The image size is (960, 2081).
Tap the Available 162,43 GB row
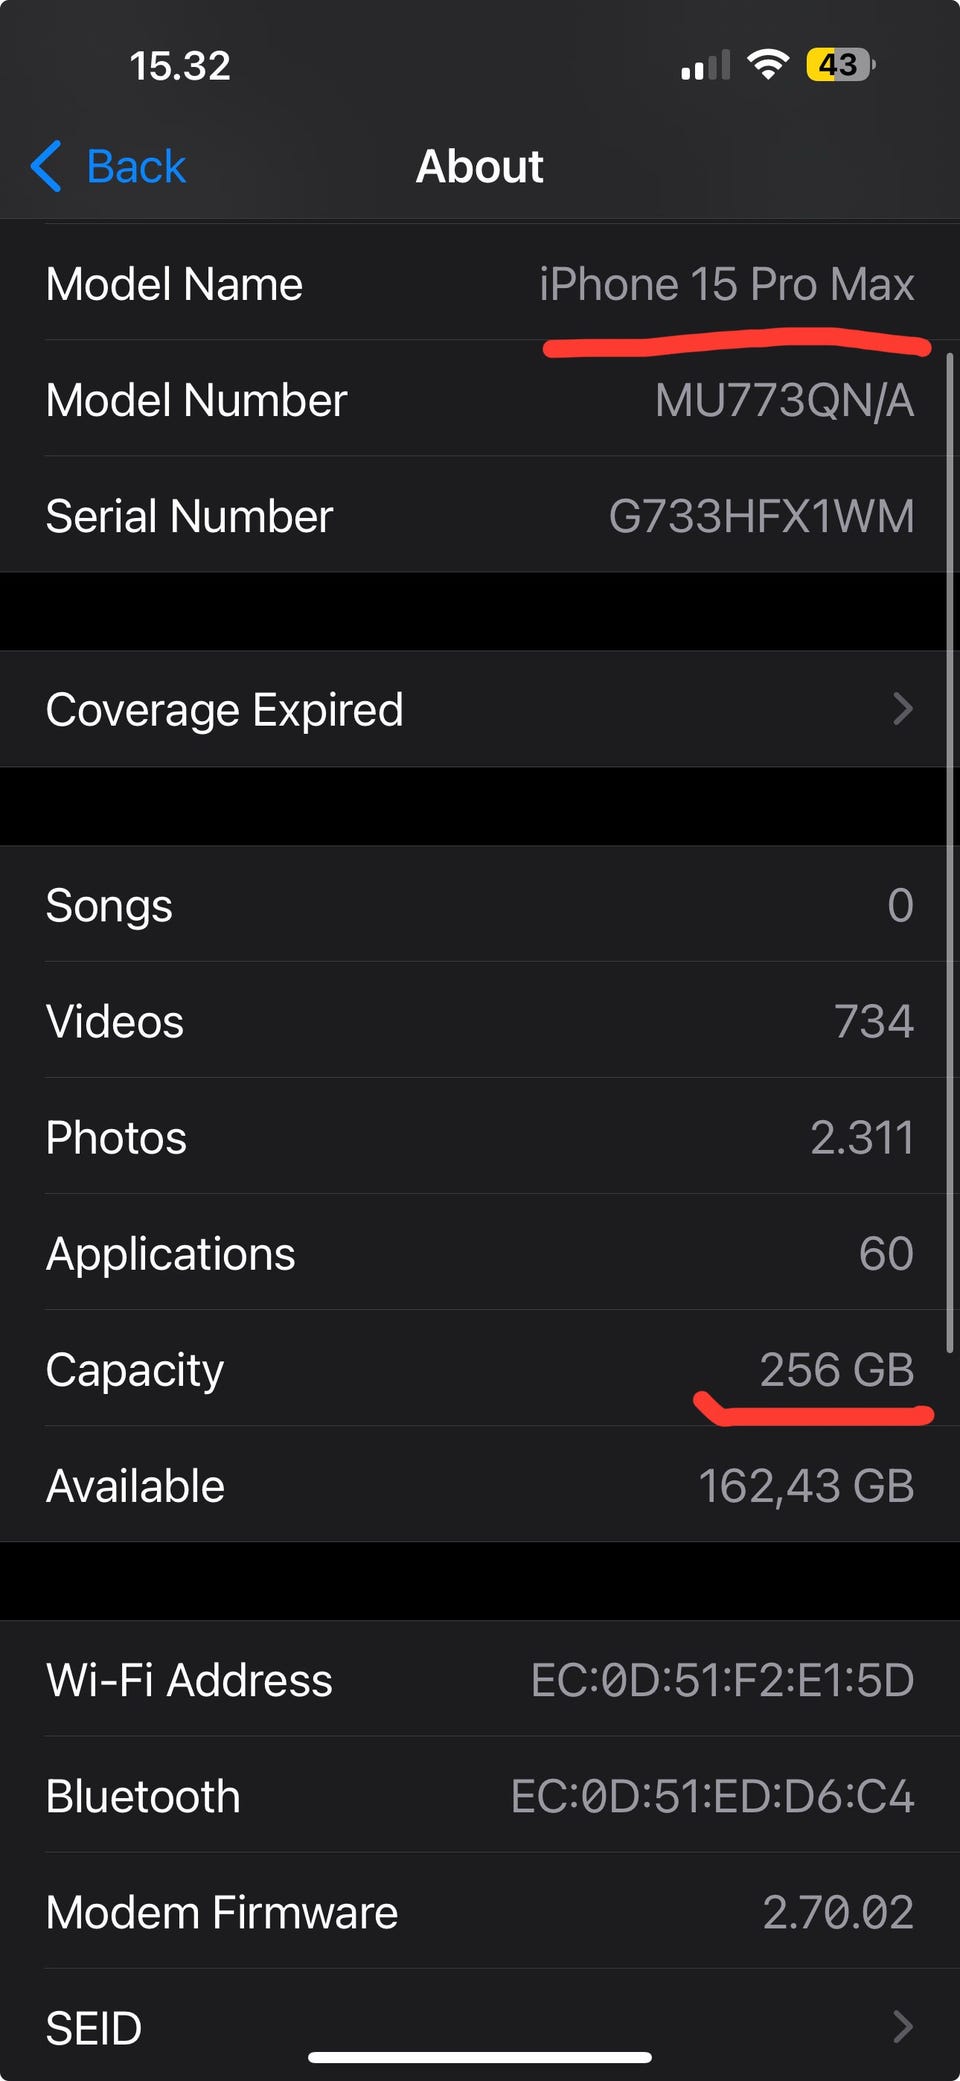pyautogui.click(x=480, y=1485)
